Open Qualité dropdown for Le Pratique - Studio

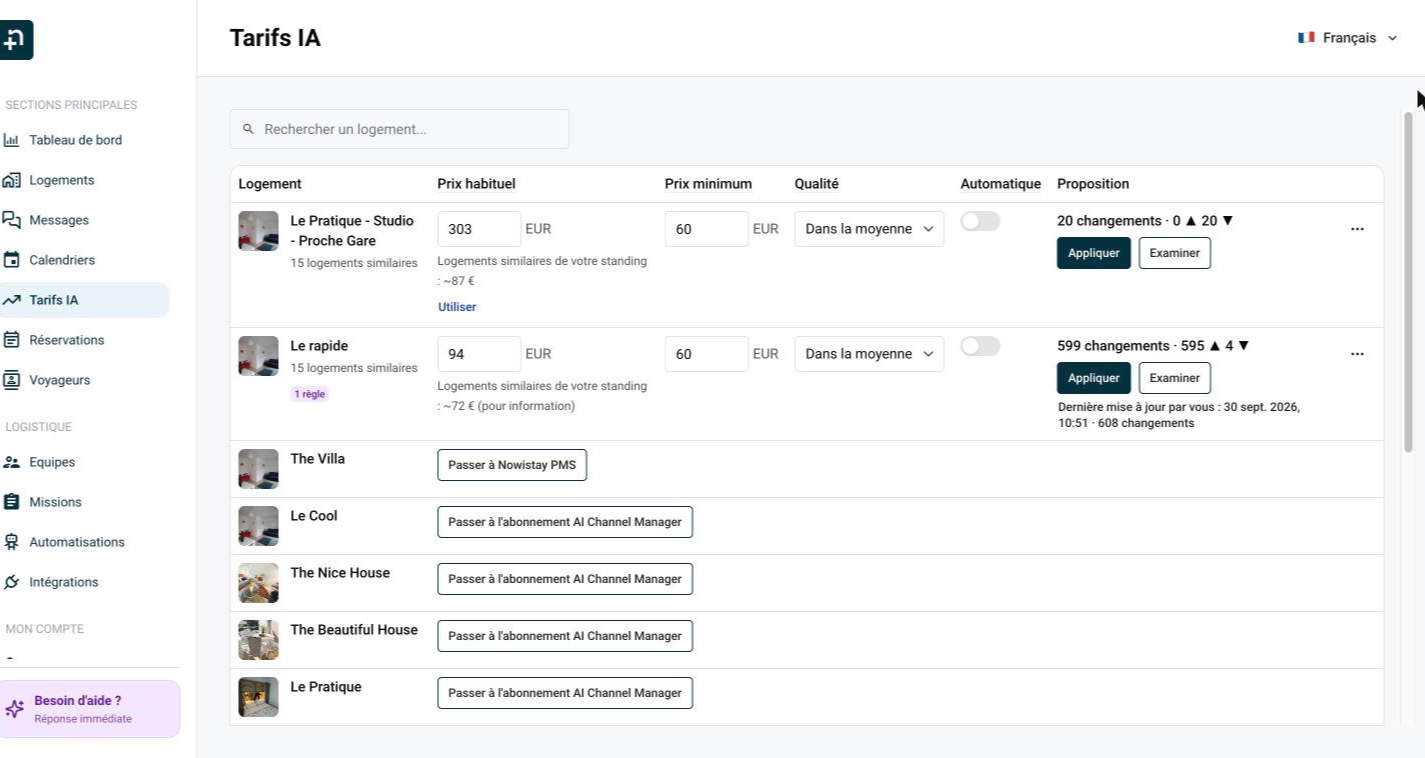pyautogui.click(x=869, y=229)
